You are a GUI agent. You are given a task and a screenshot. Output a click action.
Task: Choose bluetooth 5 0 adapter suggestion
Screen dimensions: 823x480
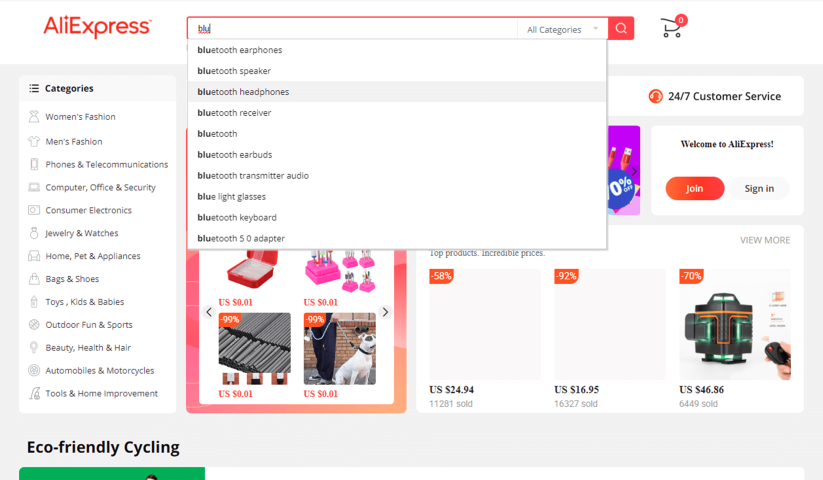coord(397,238)
